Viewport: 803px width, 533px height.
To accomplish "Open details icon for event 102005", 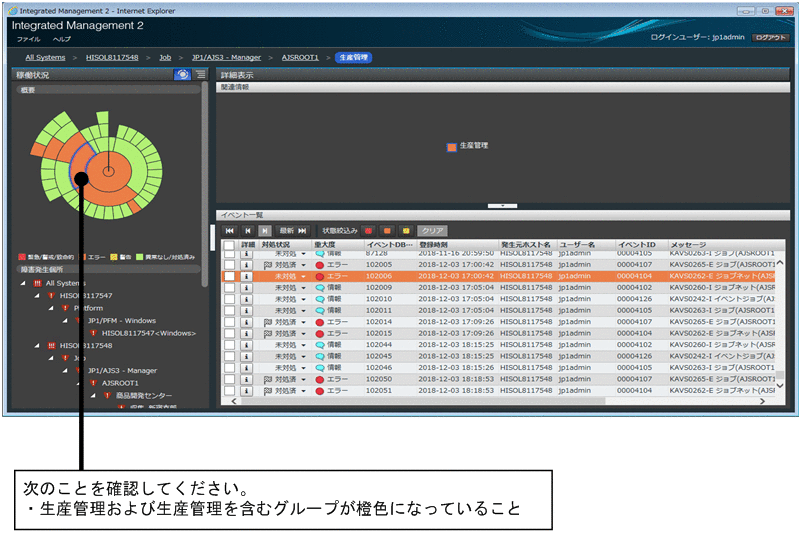I will point(247,265).
